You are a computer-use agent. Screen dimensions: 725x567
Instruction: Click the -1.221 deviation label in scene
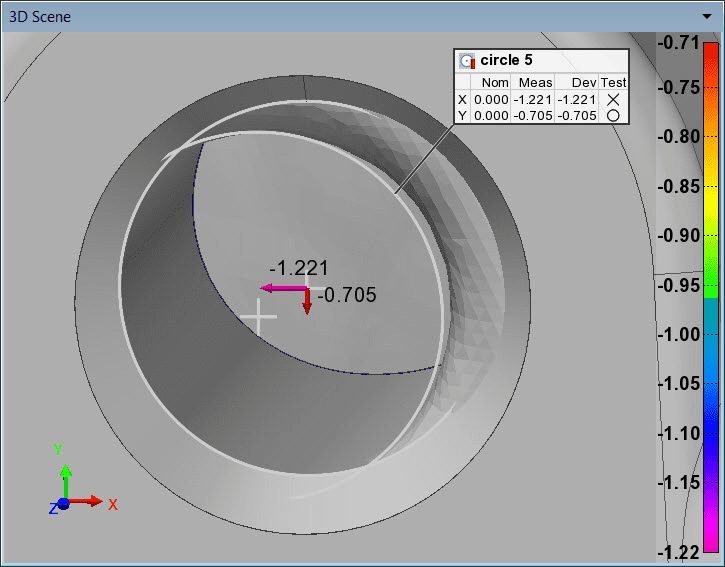point(299,268)
